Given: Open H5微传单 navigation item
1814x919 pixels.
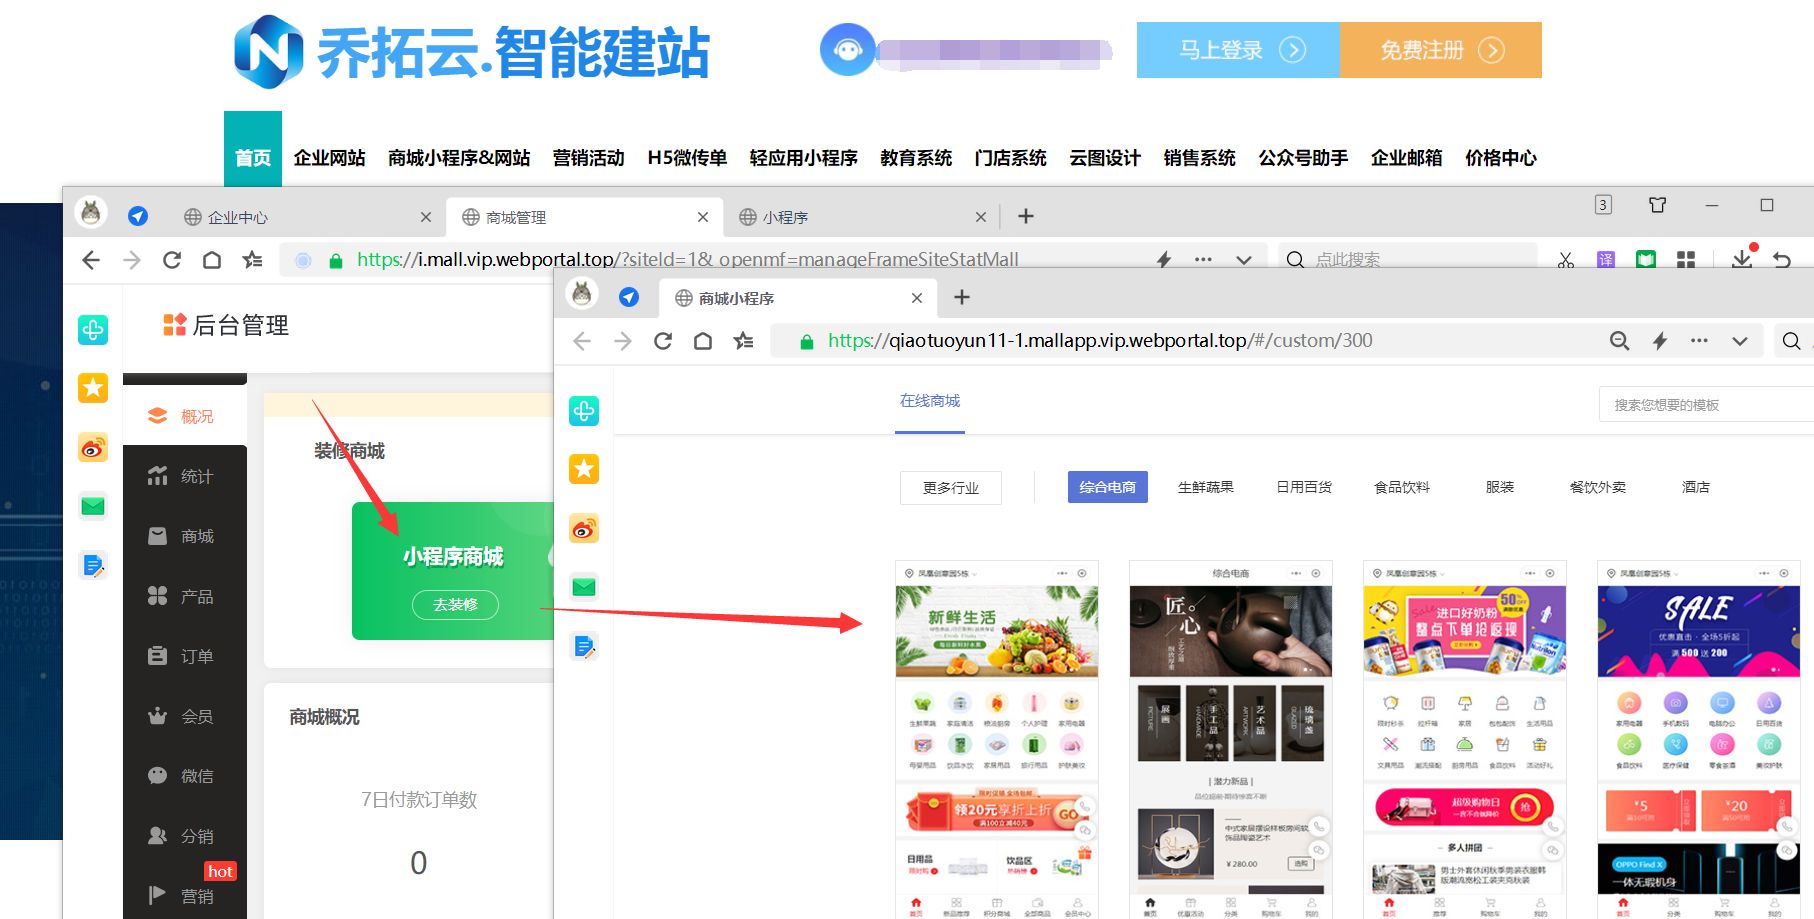Looking at the screenshot, I should click(x=687, y=158).
